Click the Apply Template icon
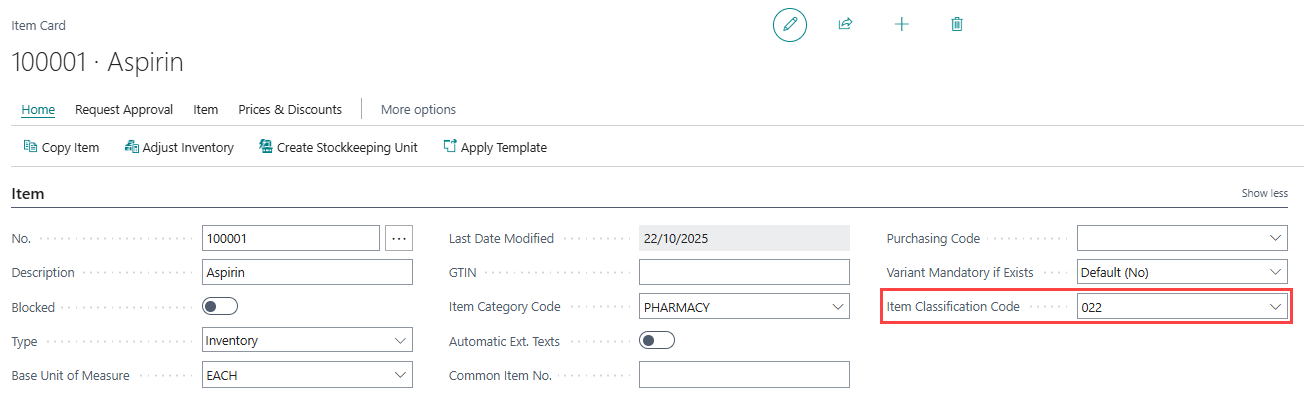Image resolution: width=1304 pixels, height=420 pixels. (450, 147)
